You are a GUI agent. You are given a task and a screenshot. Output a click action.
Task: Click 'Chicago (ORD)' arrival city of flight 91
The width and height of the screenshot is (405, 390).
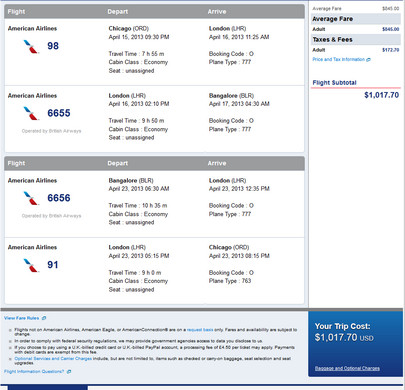(229, 247)
